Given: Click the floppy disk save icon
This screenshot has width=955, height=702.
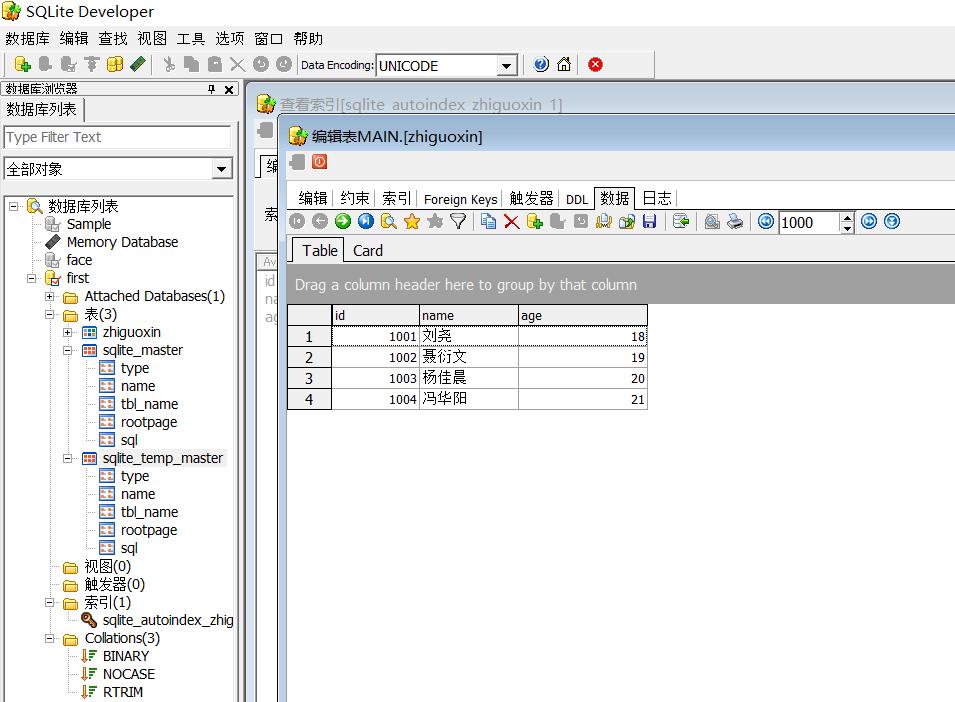Looking at the screenshot, I should point(650,222).
